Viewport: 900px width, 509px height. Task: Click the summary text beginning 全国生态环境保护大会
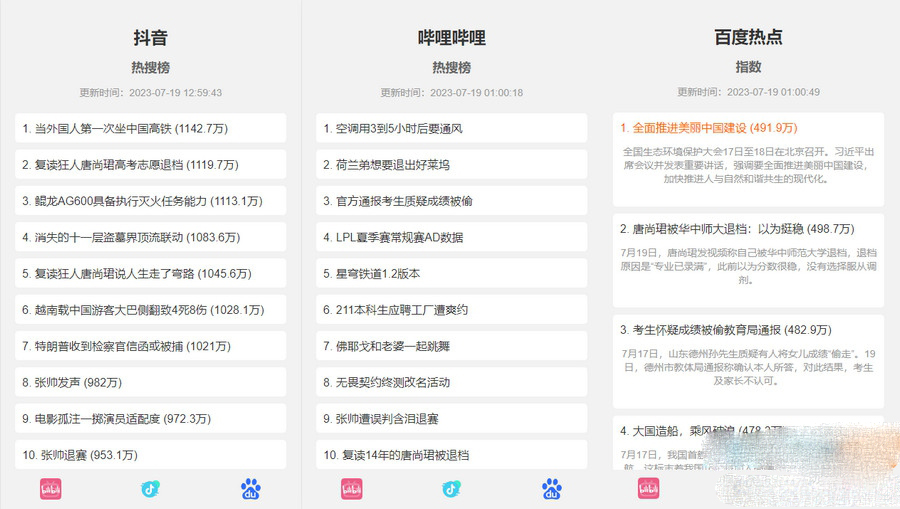(x=748, y=165)
